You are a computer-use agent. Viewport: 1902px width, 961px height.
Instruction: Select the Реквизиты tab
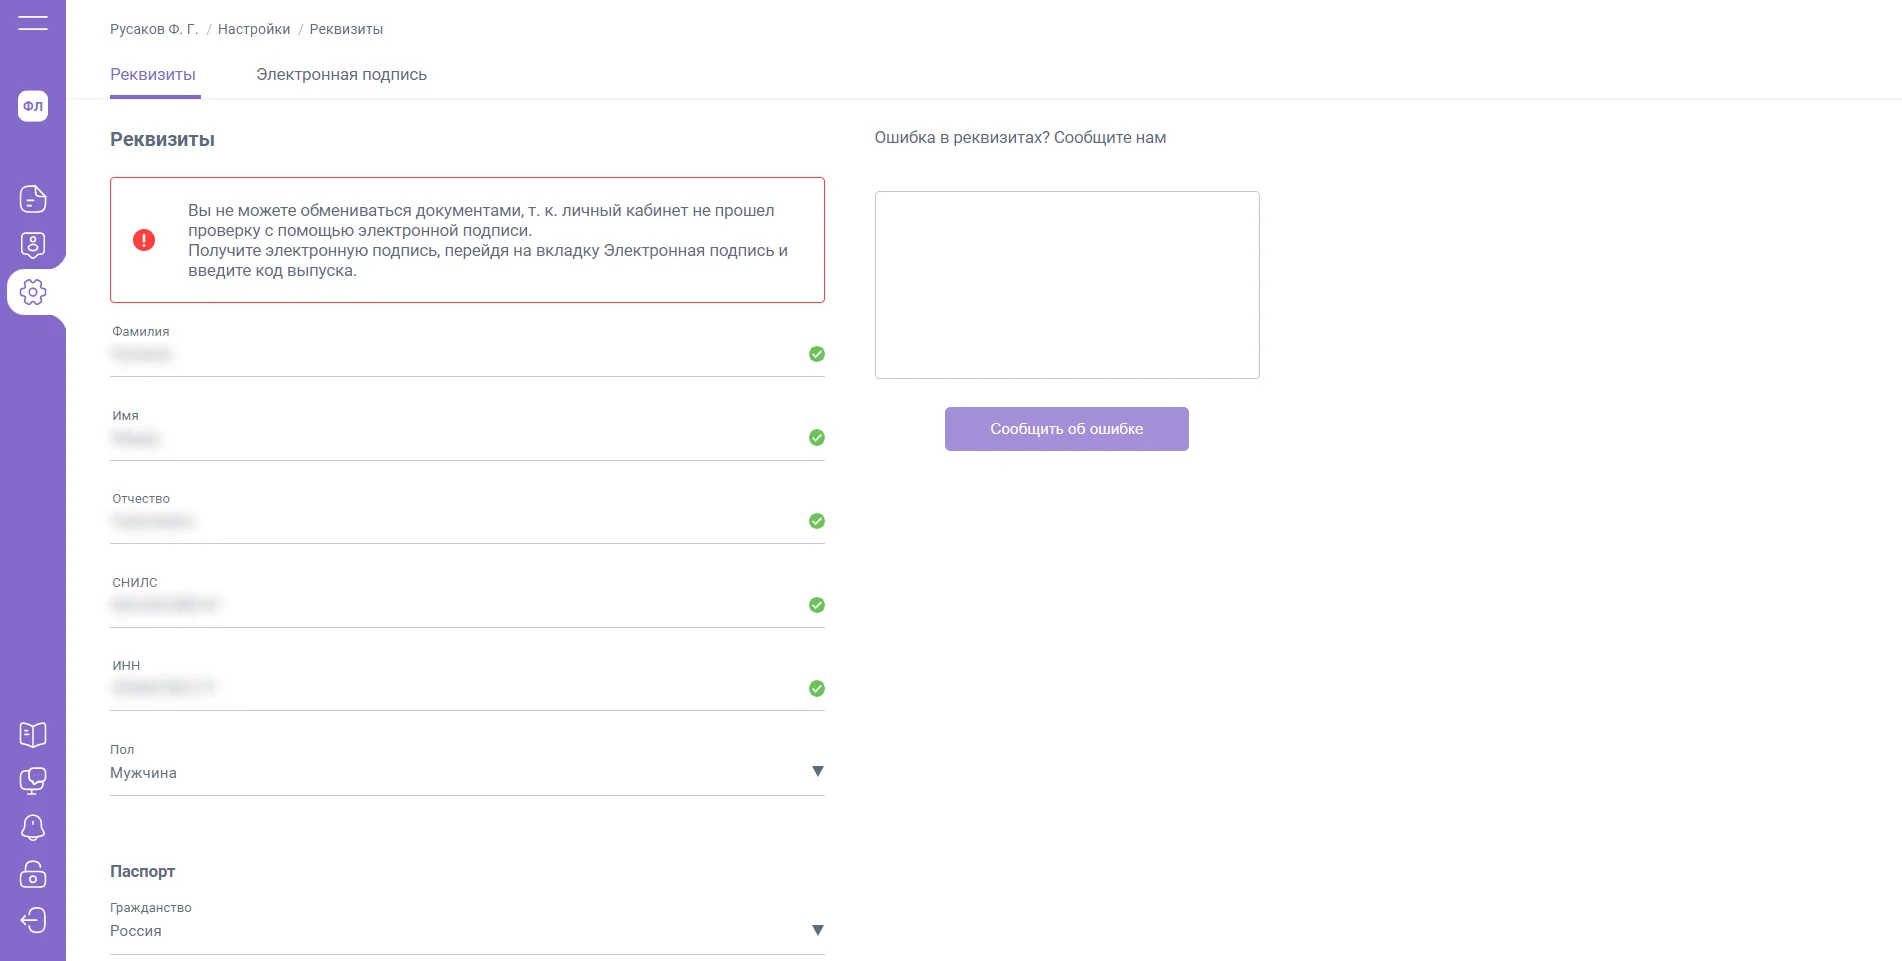coord(153,75)
